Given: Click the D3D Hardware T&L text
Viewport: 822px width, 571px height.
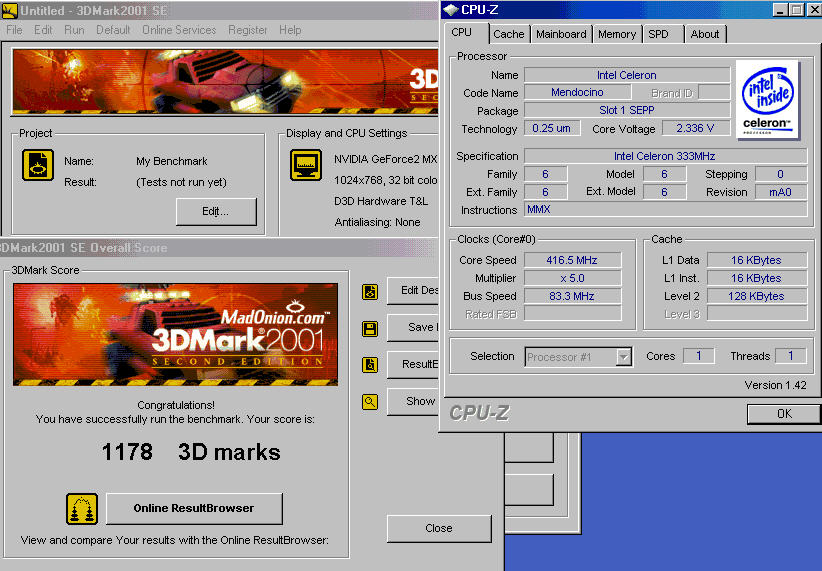Looking at the screenshot, I should click(381, 201).
